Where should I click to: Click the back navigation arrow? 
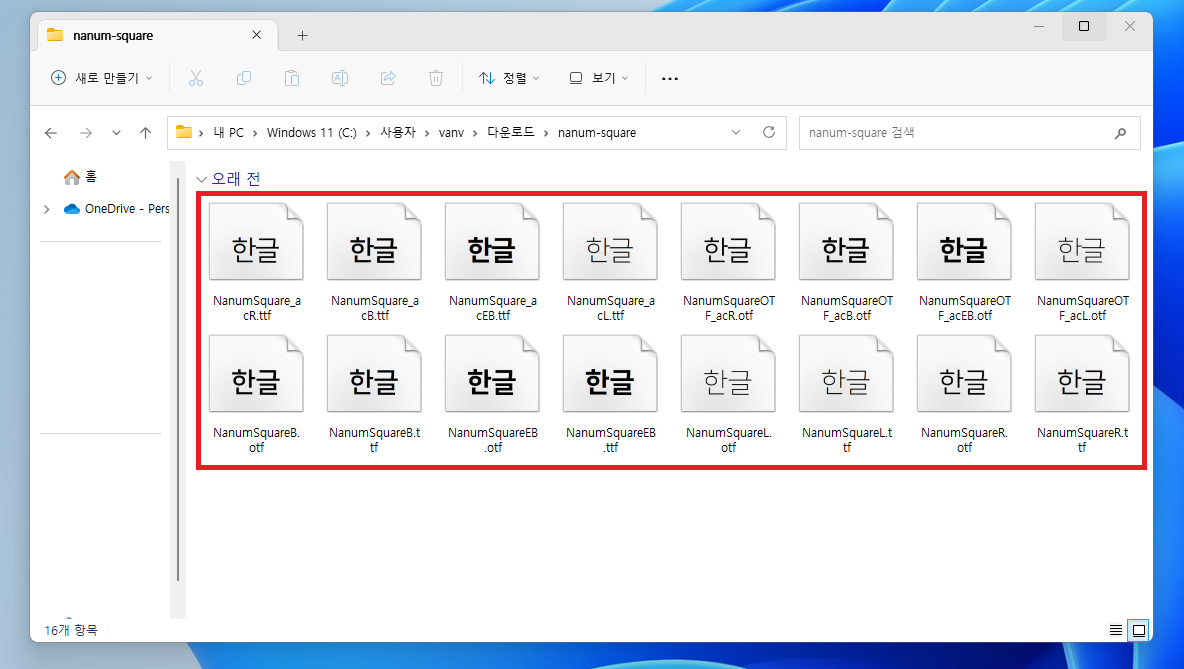point(51,132)
